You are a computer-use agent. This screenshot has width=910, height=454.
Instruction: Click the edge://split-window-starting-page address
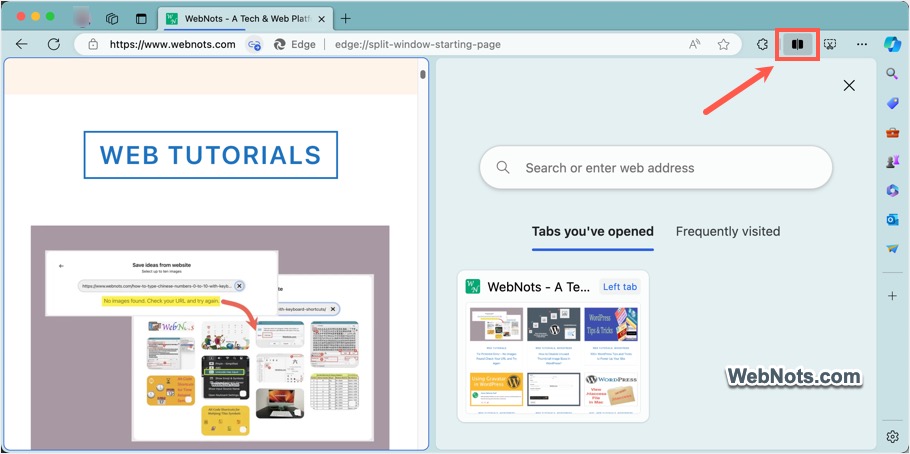[x=418, y=44]
